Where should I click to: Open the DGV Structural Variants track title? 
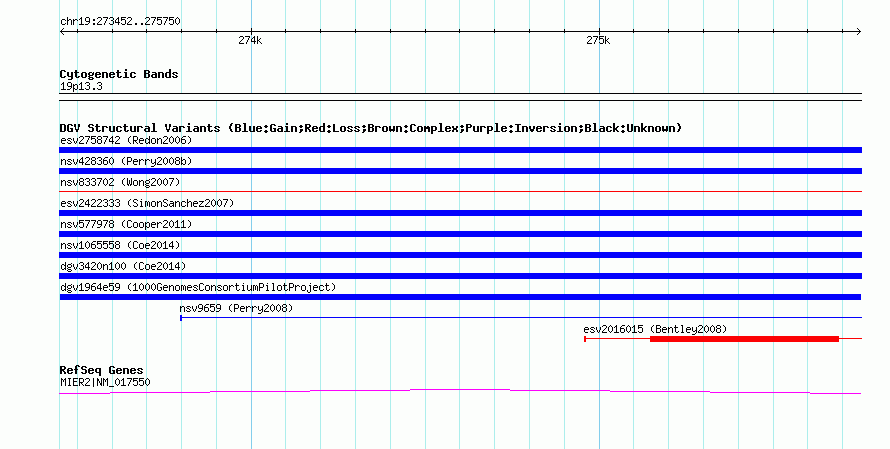coord(371,128)
